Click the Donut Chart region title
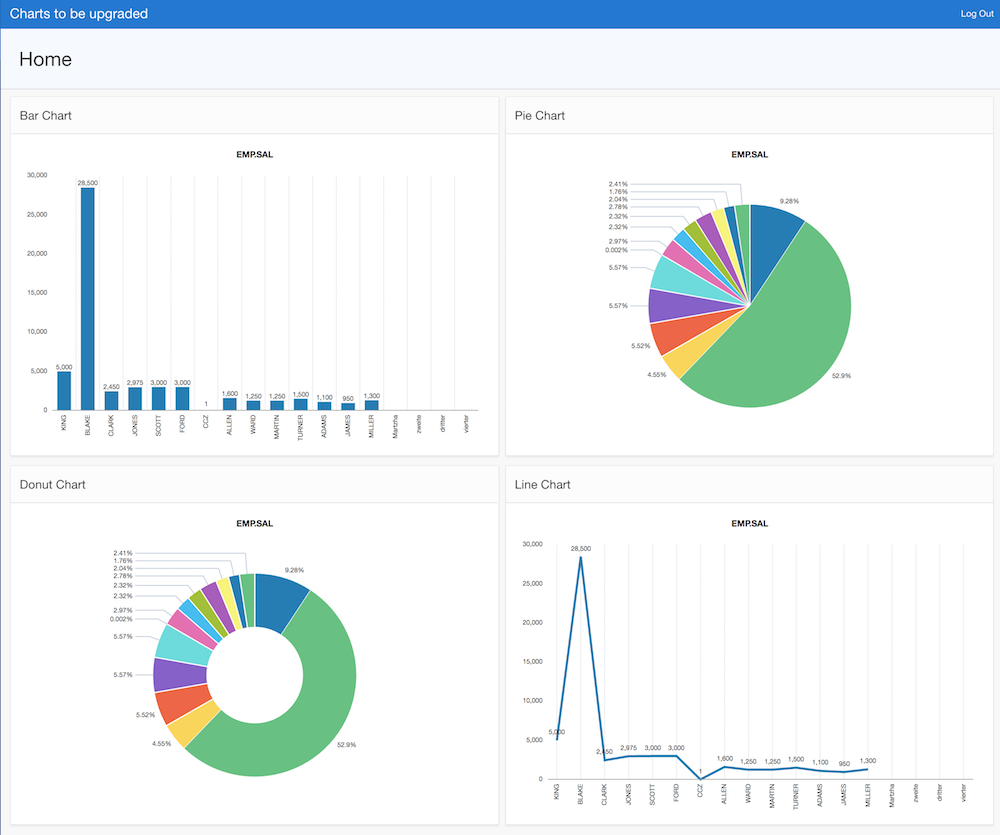Viewport: 1000px width, 835px height. [52, 485]
